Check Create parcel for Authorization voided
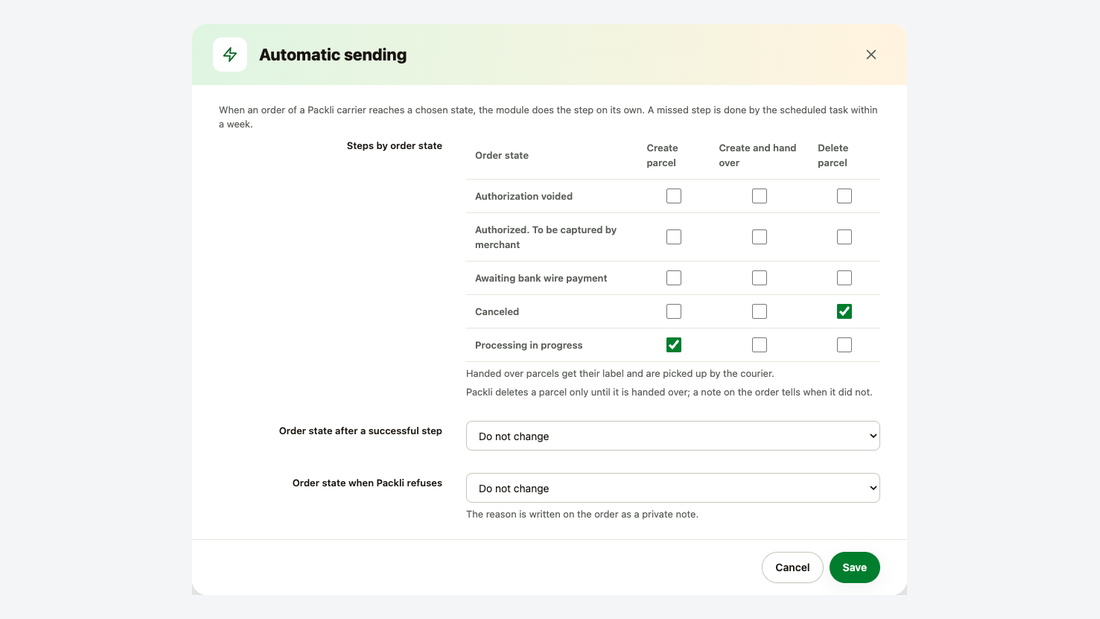 pos(673,196)
